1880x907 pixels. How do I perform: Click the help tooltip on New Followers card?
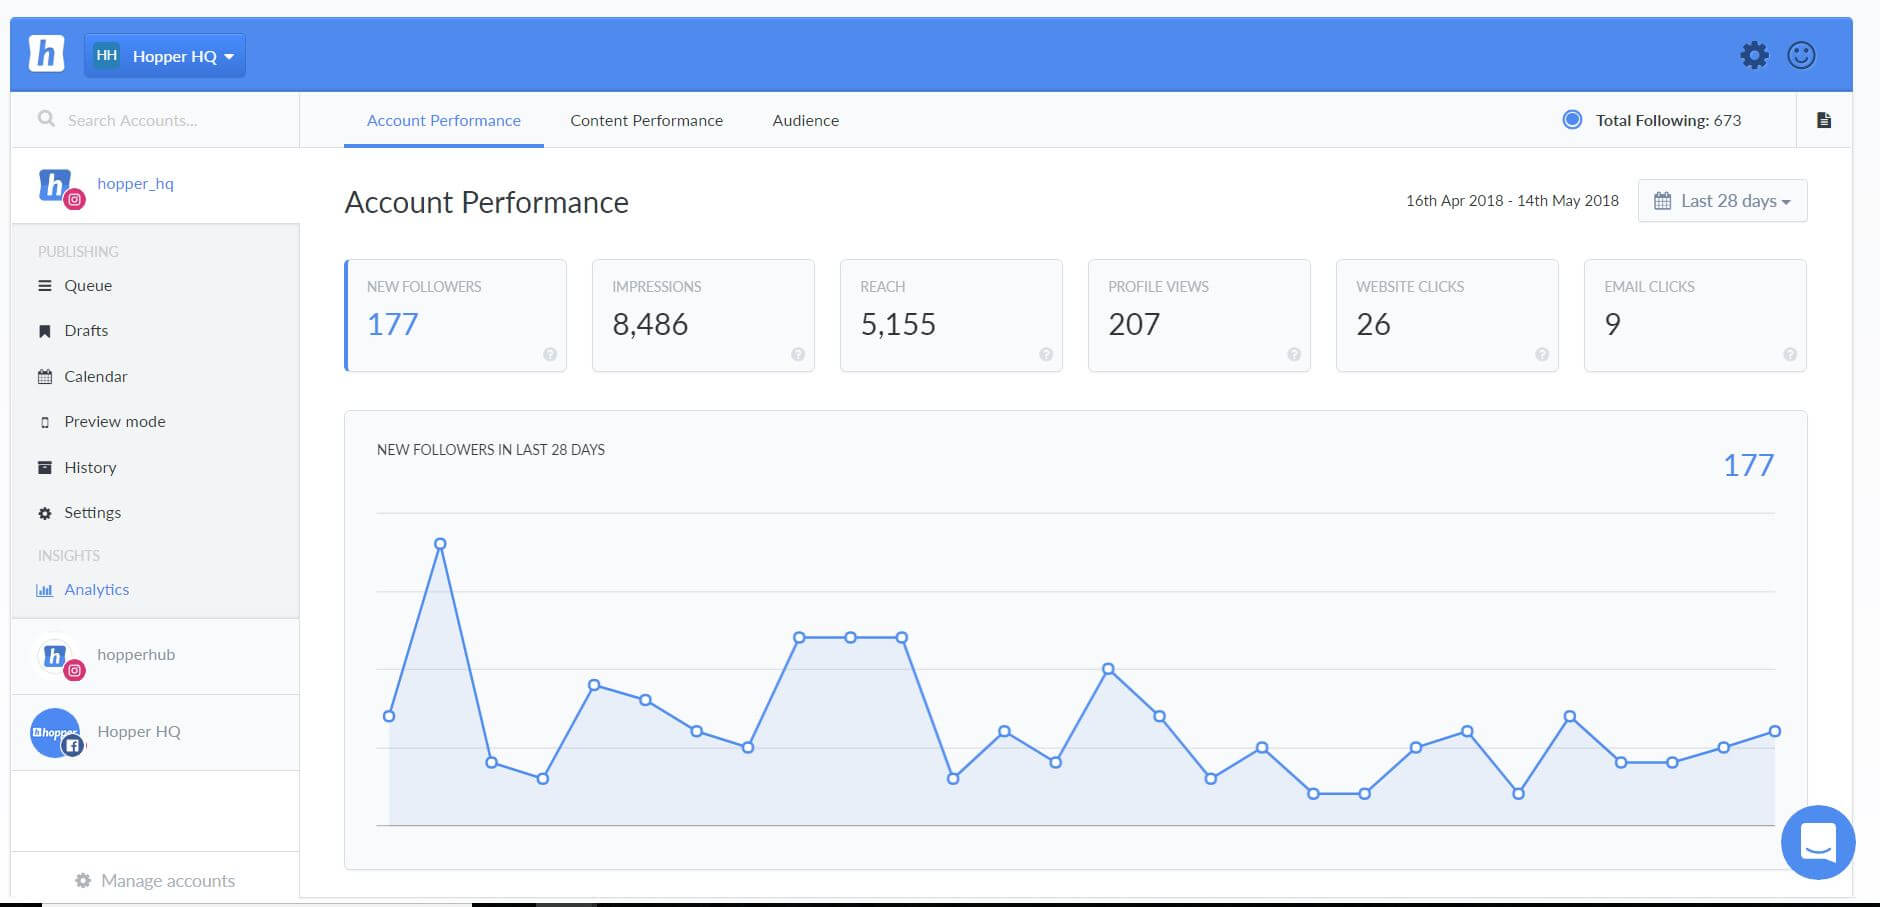(550, 354)
